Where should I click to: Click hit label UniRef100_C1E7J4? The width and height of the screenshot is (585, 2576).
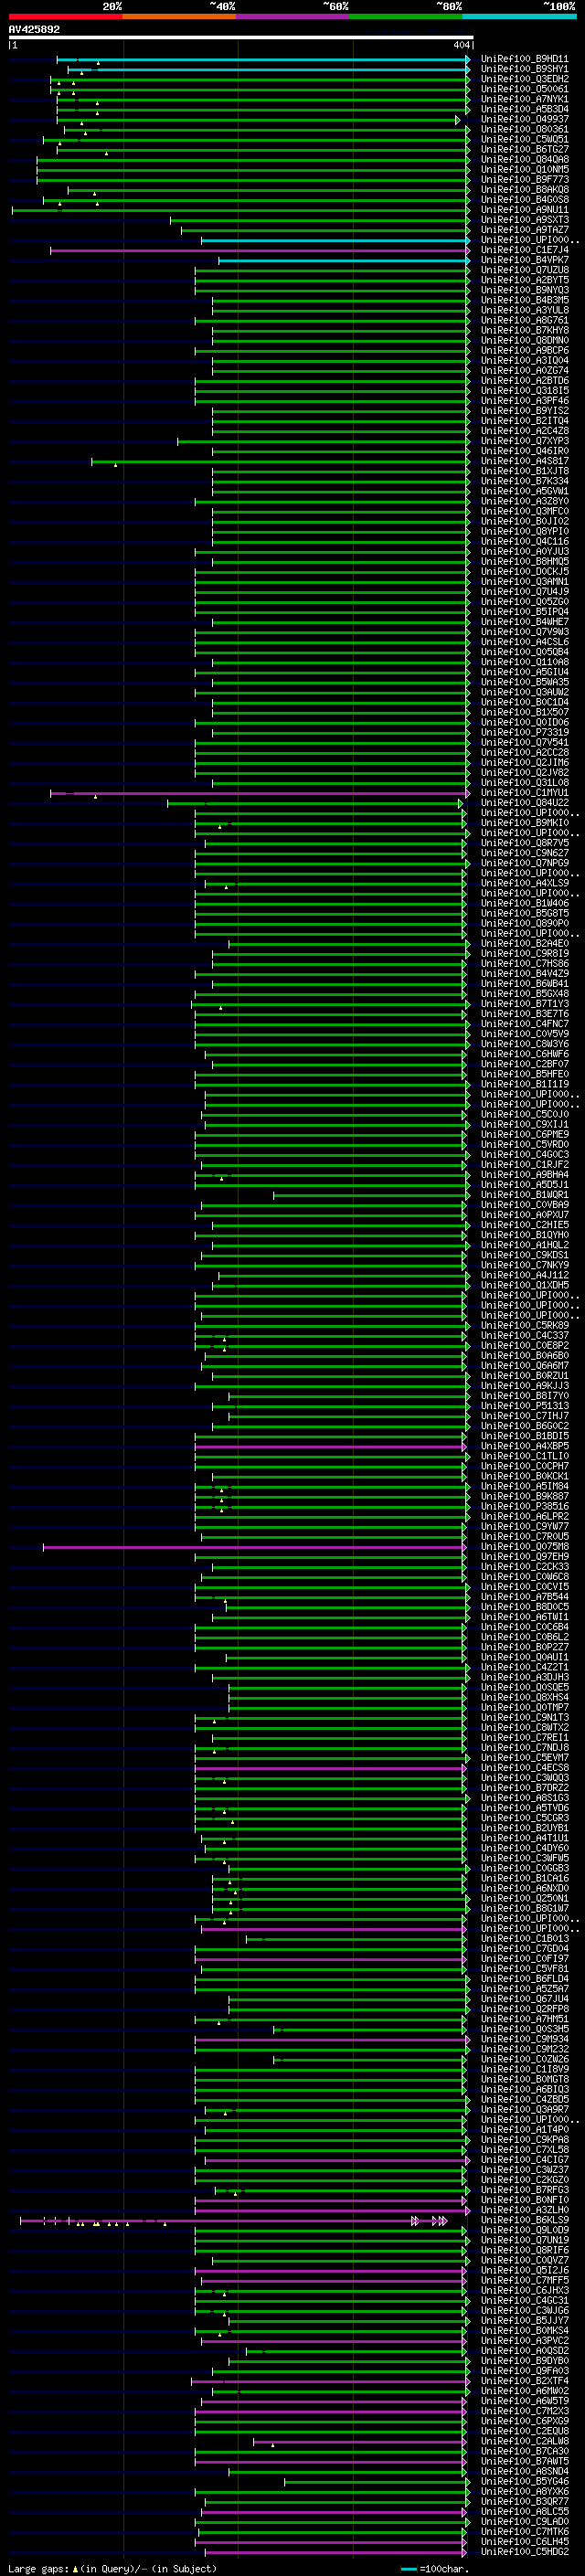click(x=525, y=250)
